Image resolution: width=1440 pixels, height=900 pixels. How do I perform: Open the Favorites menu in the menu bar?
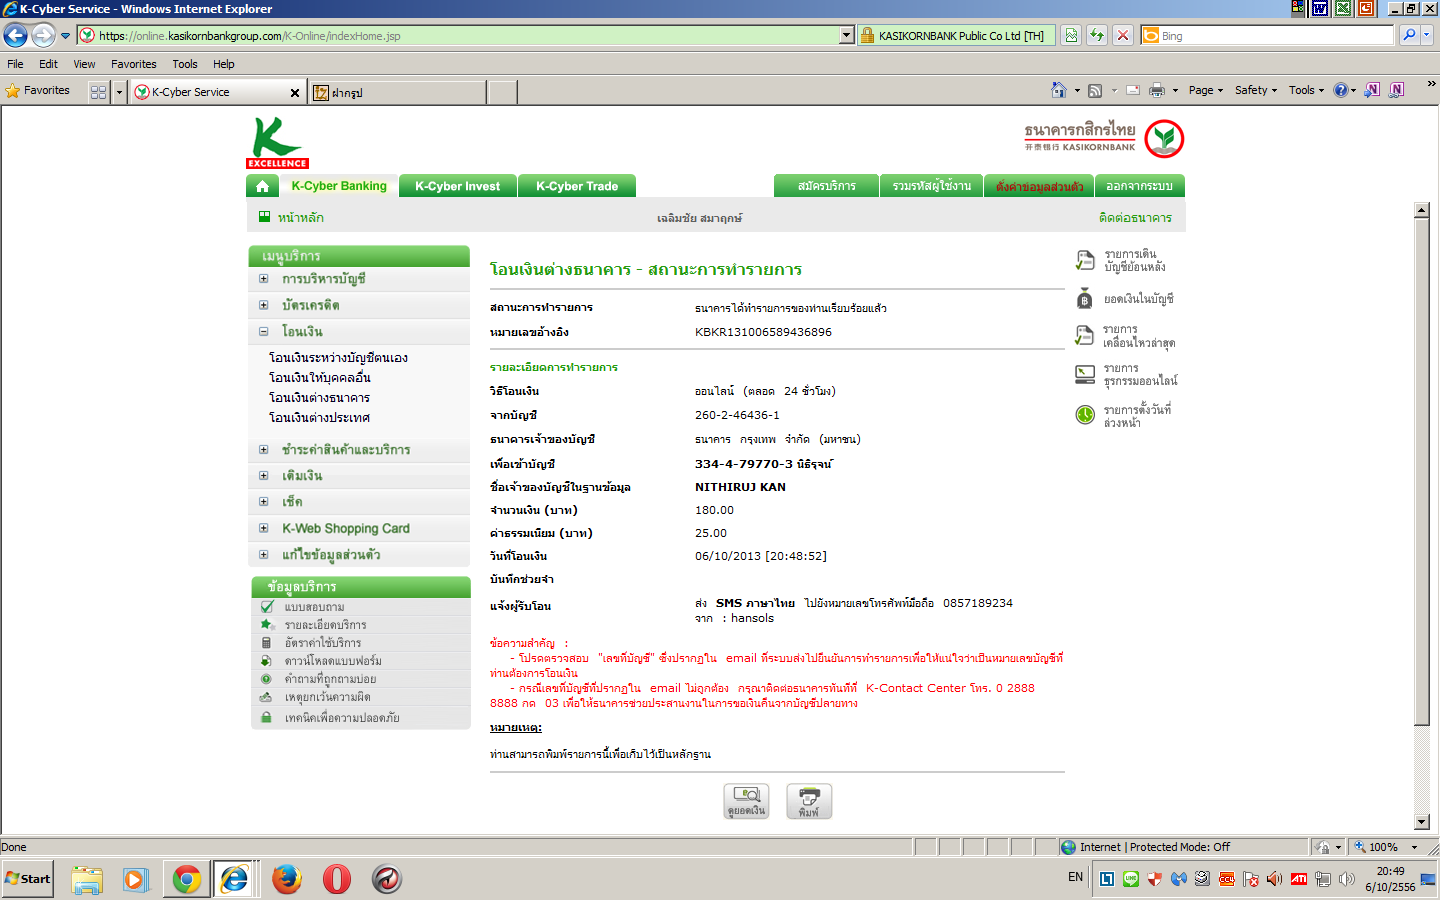134,64
